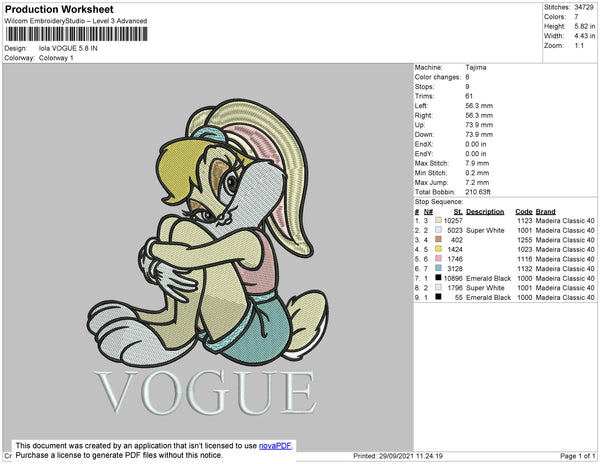Select Up value 73.9 mm

[x=479, y=125]
